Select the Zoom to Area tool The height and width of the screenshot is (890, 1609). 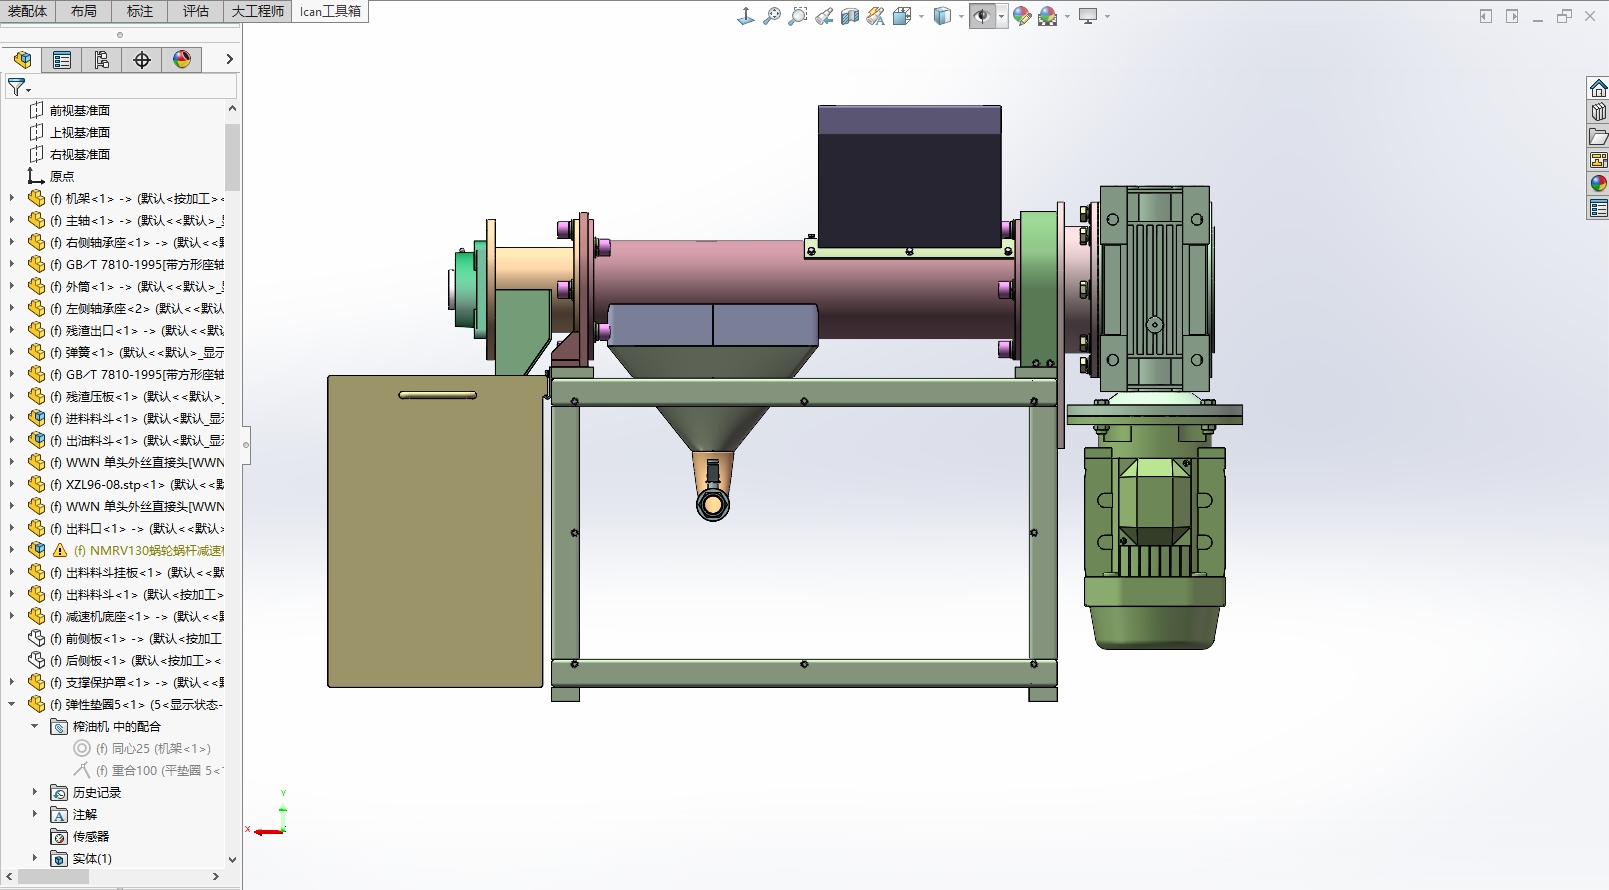click(798, 16)
